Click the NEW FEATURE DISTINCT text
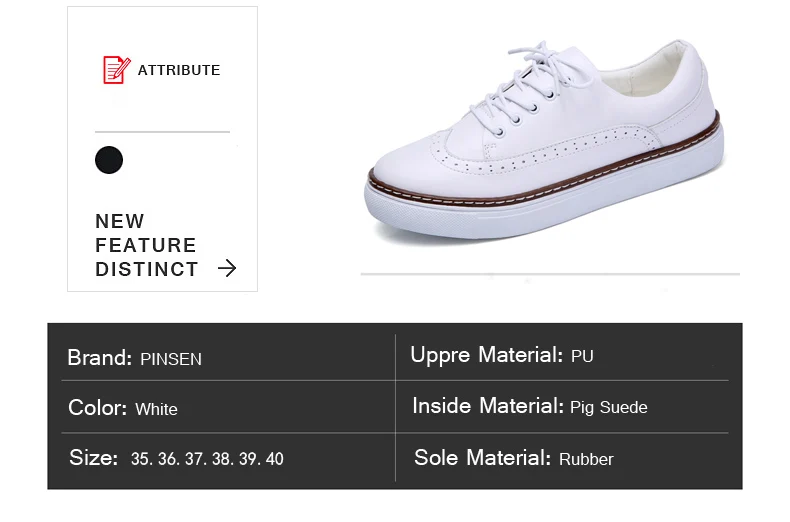 pos(145,245)
